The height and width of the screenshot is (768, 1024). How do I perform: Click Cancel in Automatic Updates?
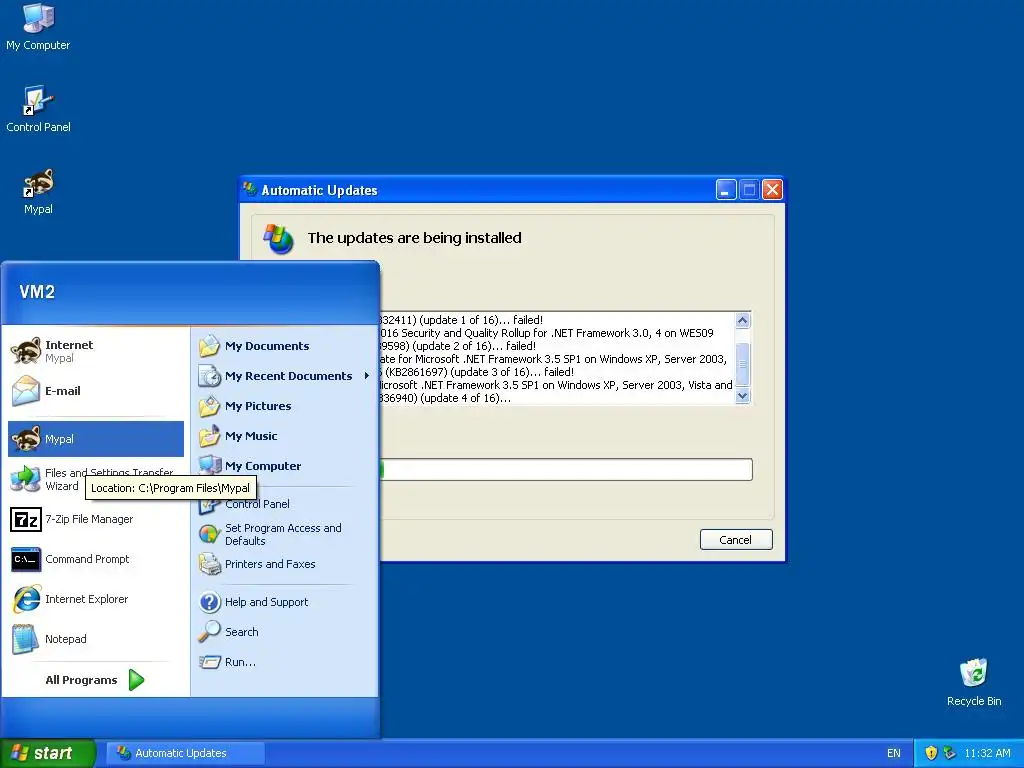(736, 540)
